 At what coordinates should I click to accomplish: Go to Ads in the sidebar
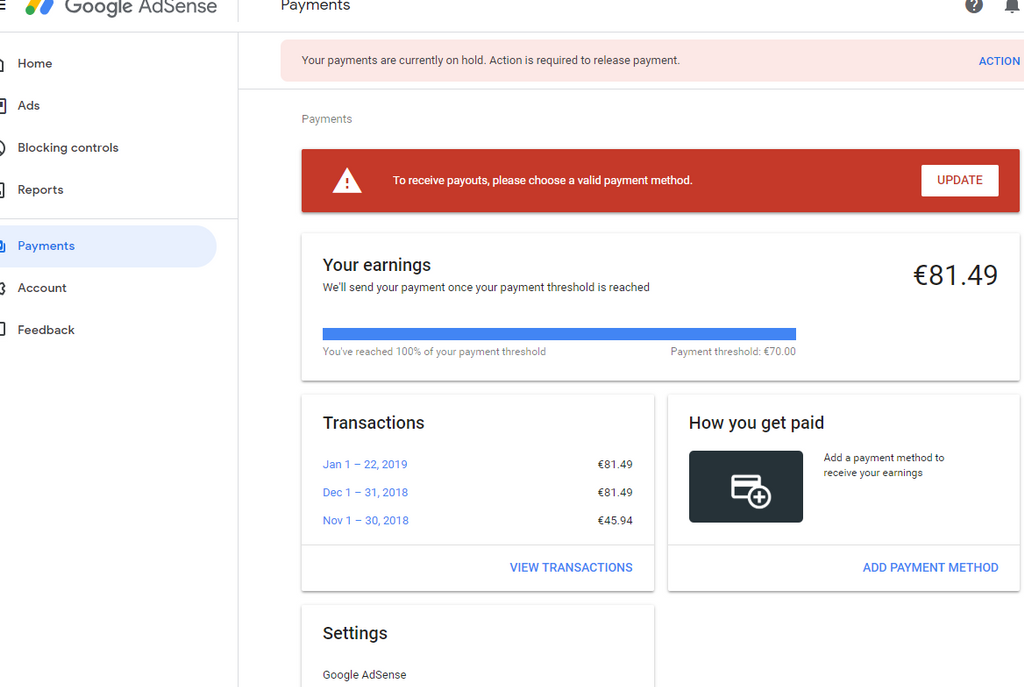coord(29,106)
